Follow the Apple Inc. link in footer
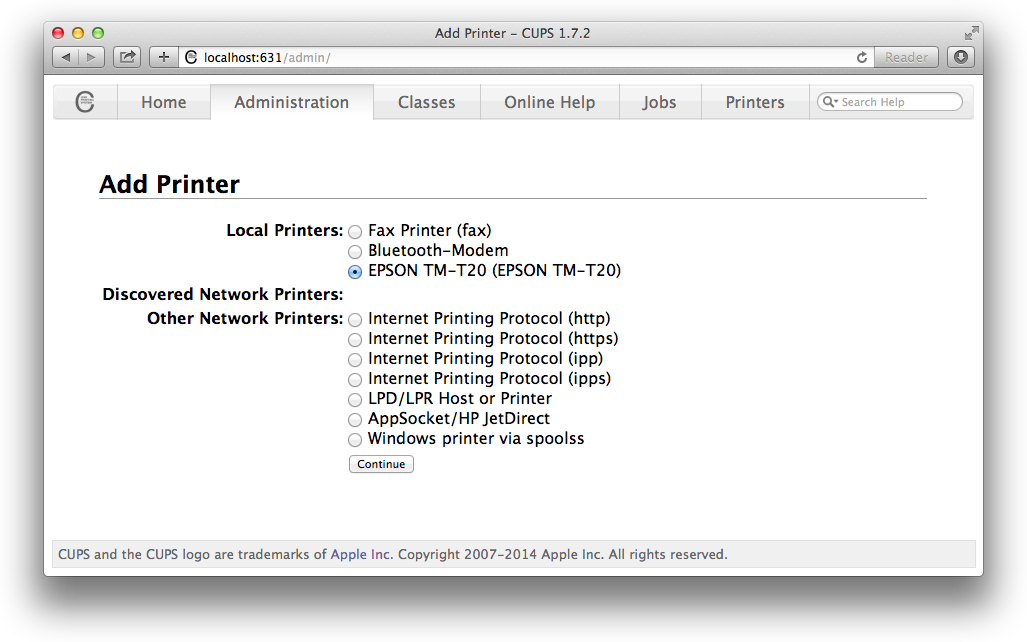 [362, 554]
